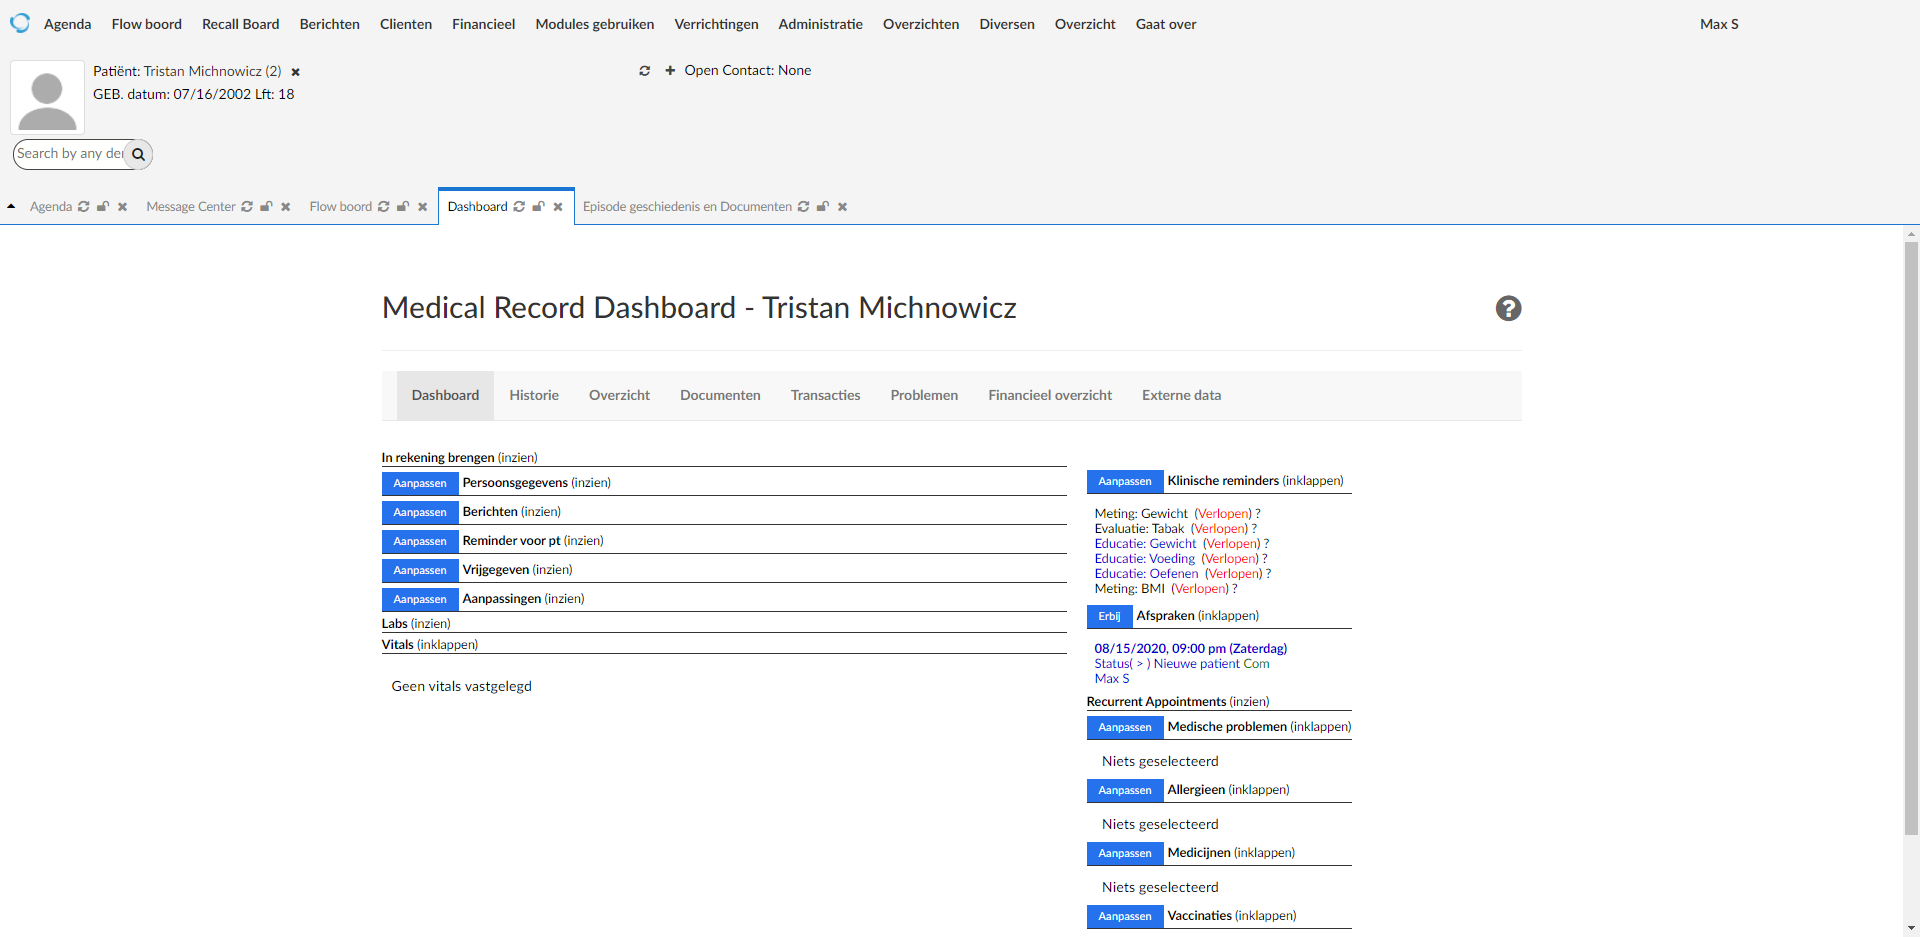Click Aanpassen button for Persoonsgegevens
Image resolution: width=1920 pixels, height=937 pixels.
coord(420,484)
